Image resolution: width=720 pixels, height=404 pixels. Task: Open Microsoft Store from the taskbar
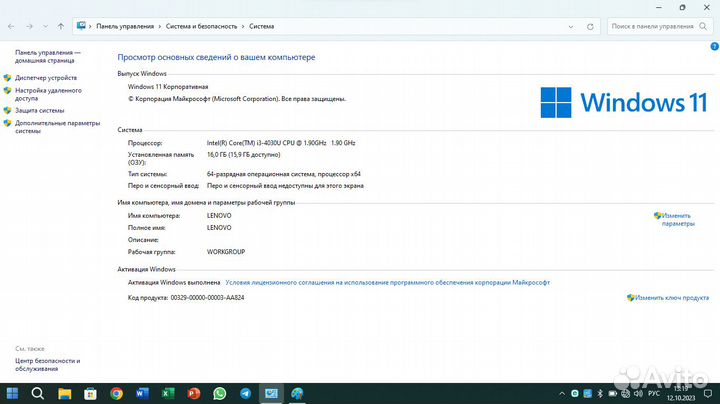pos(90,393)
